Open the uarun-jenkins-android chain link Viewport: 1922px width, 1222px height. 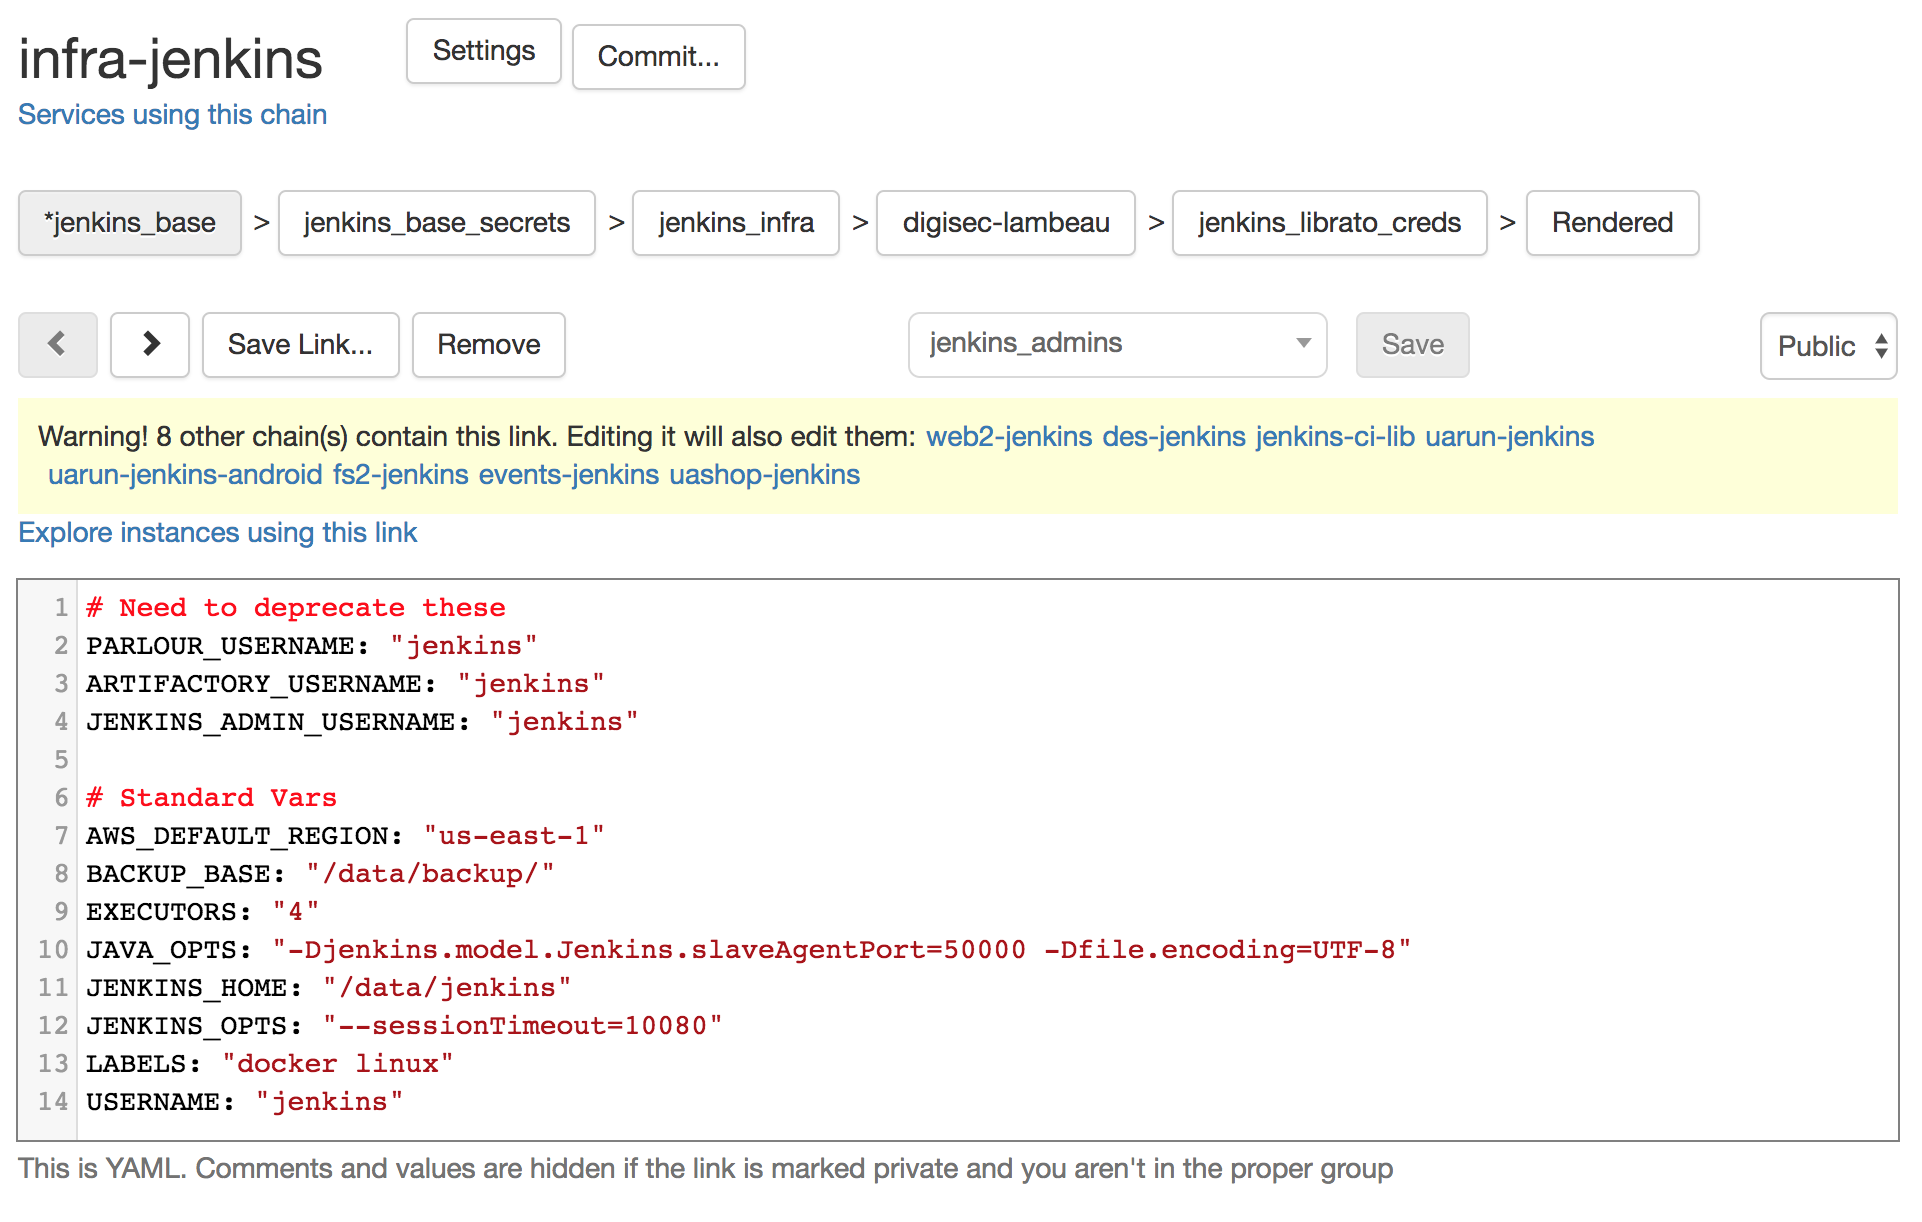click(x=185, y=475)
